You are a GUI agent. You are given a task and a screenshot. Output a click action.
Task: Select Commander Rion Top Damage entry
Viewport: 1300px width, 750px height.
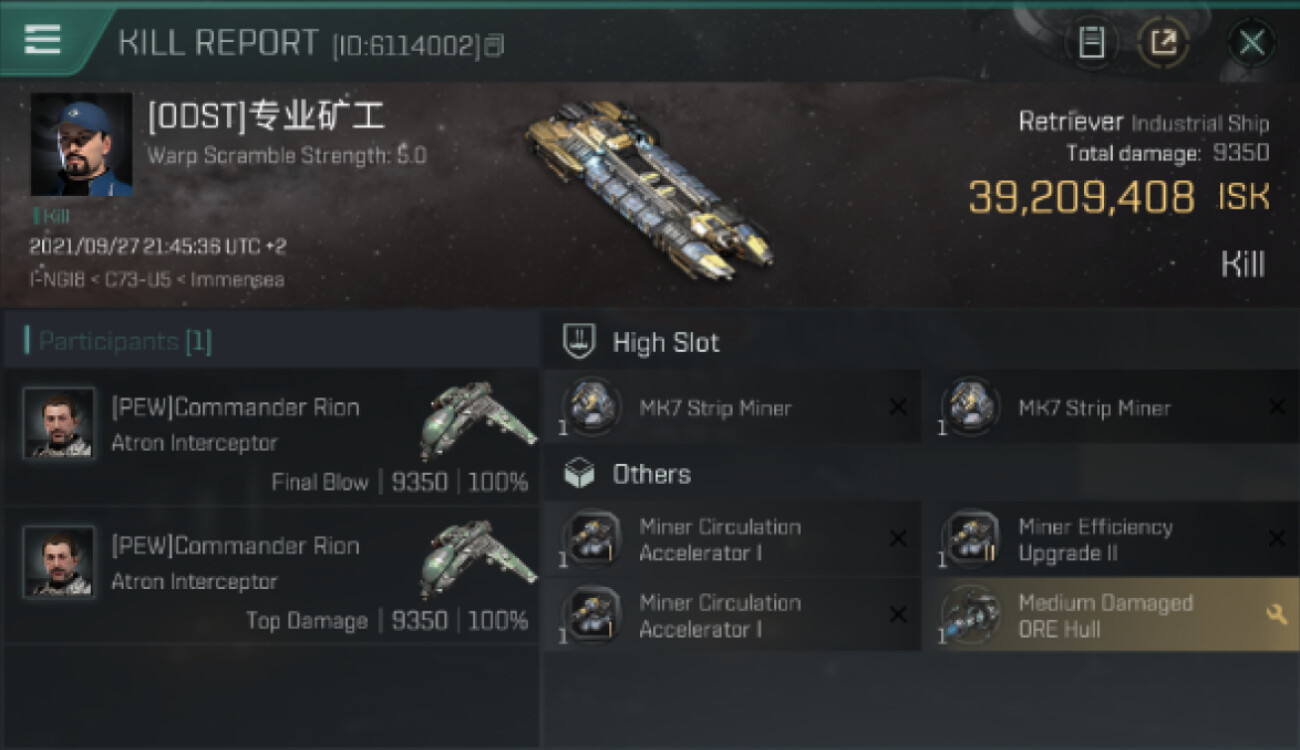click(270, 575)
